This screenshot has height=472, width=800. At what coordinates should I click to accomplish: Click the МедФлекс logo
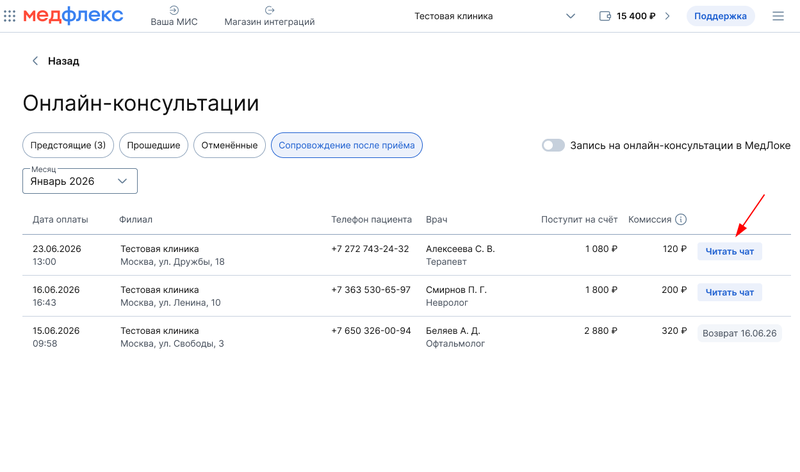tap(73, 15)
